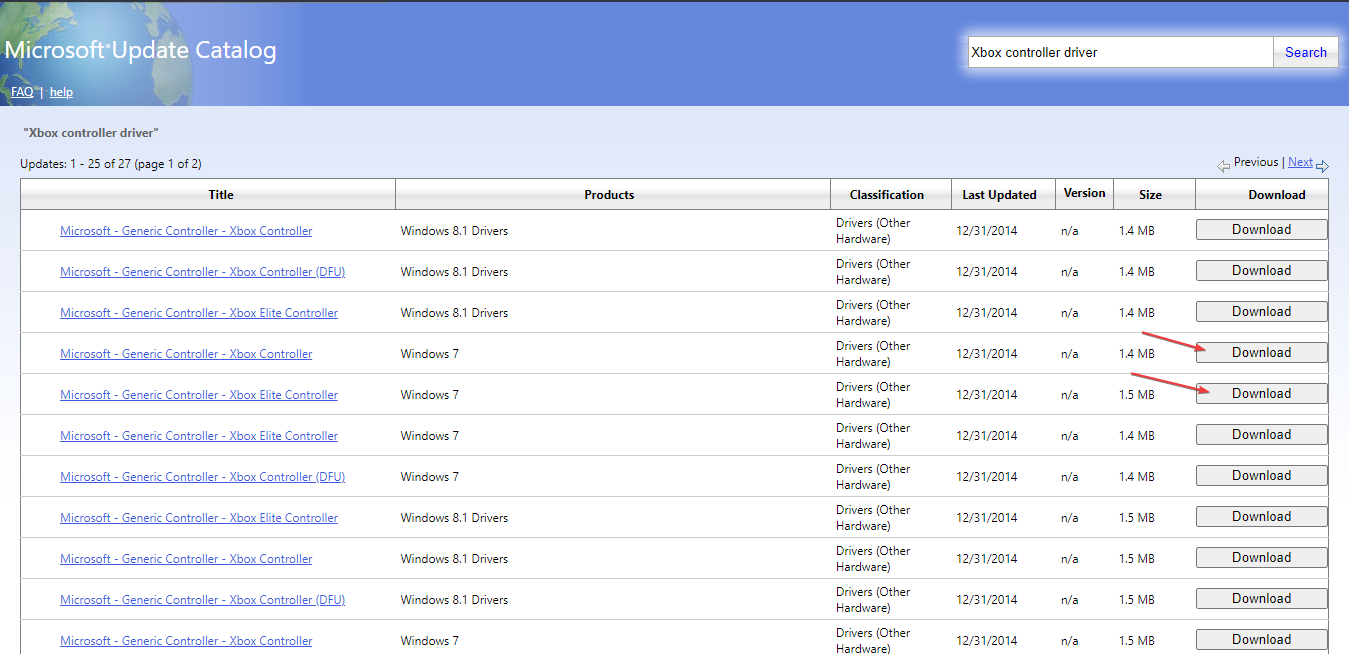The image size is (1349, 654).
Task: Download Windows 8.1 Xbox Controller (DFU) 1.5 MB driver
Action: point(1261,599)
